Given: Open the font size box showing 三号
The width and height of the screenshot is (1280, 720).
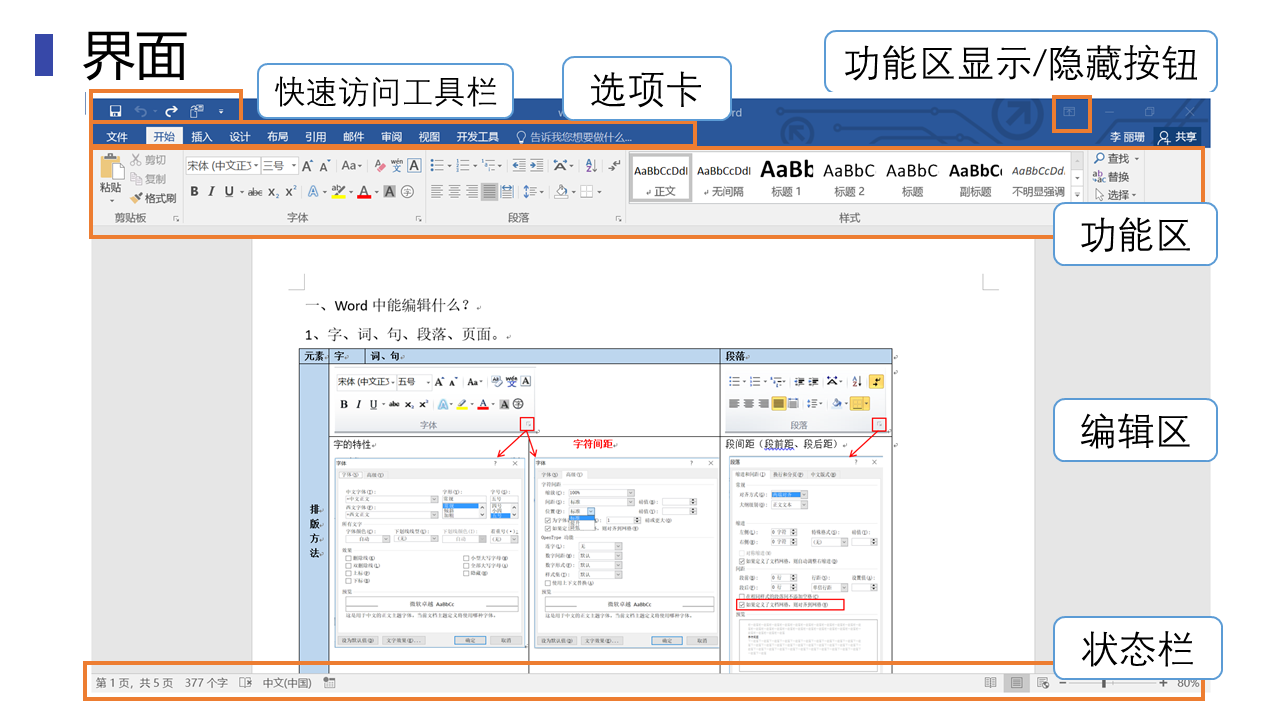Looking at the screenshot, I should [279, 166].
